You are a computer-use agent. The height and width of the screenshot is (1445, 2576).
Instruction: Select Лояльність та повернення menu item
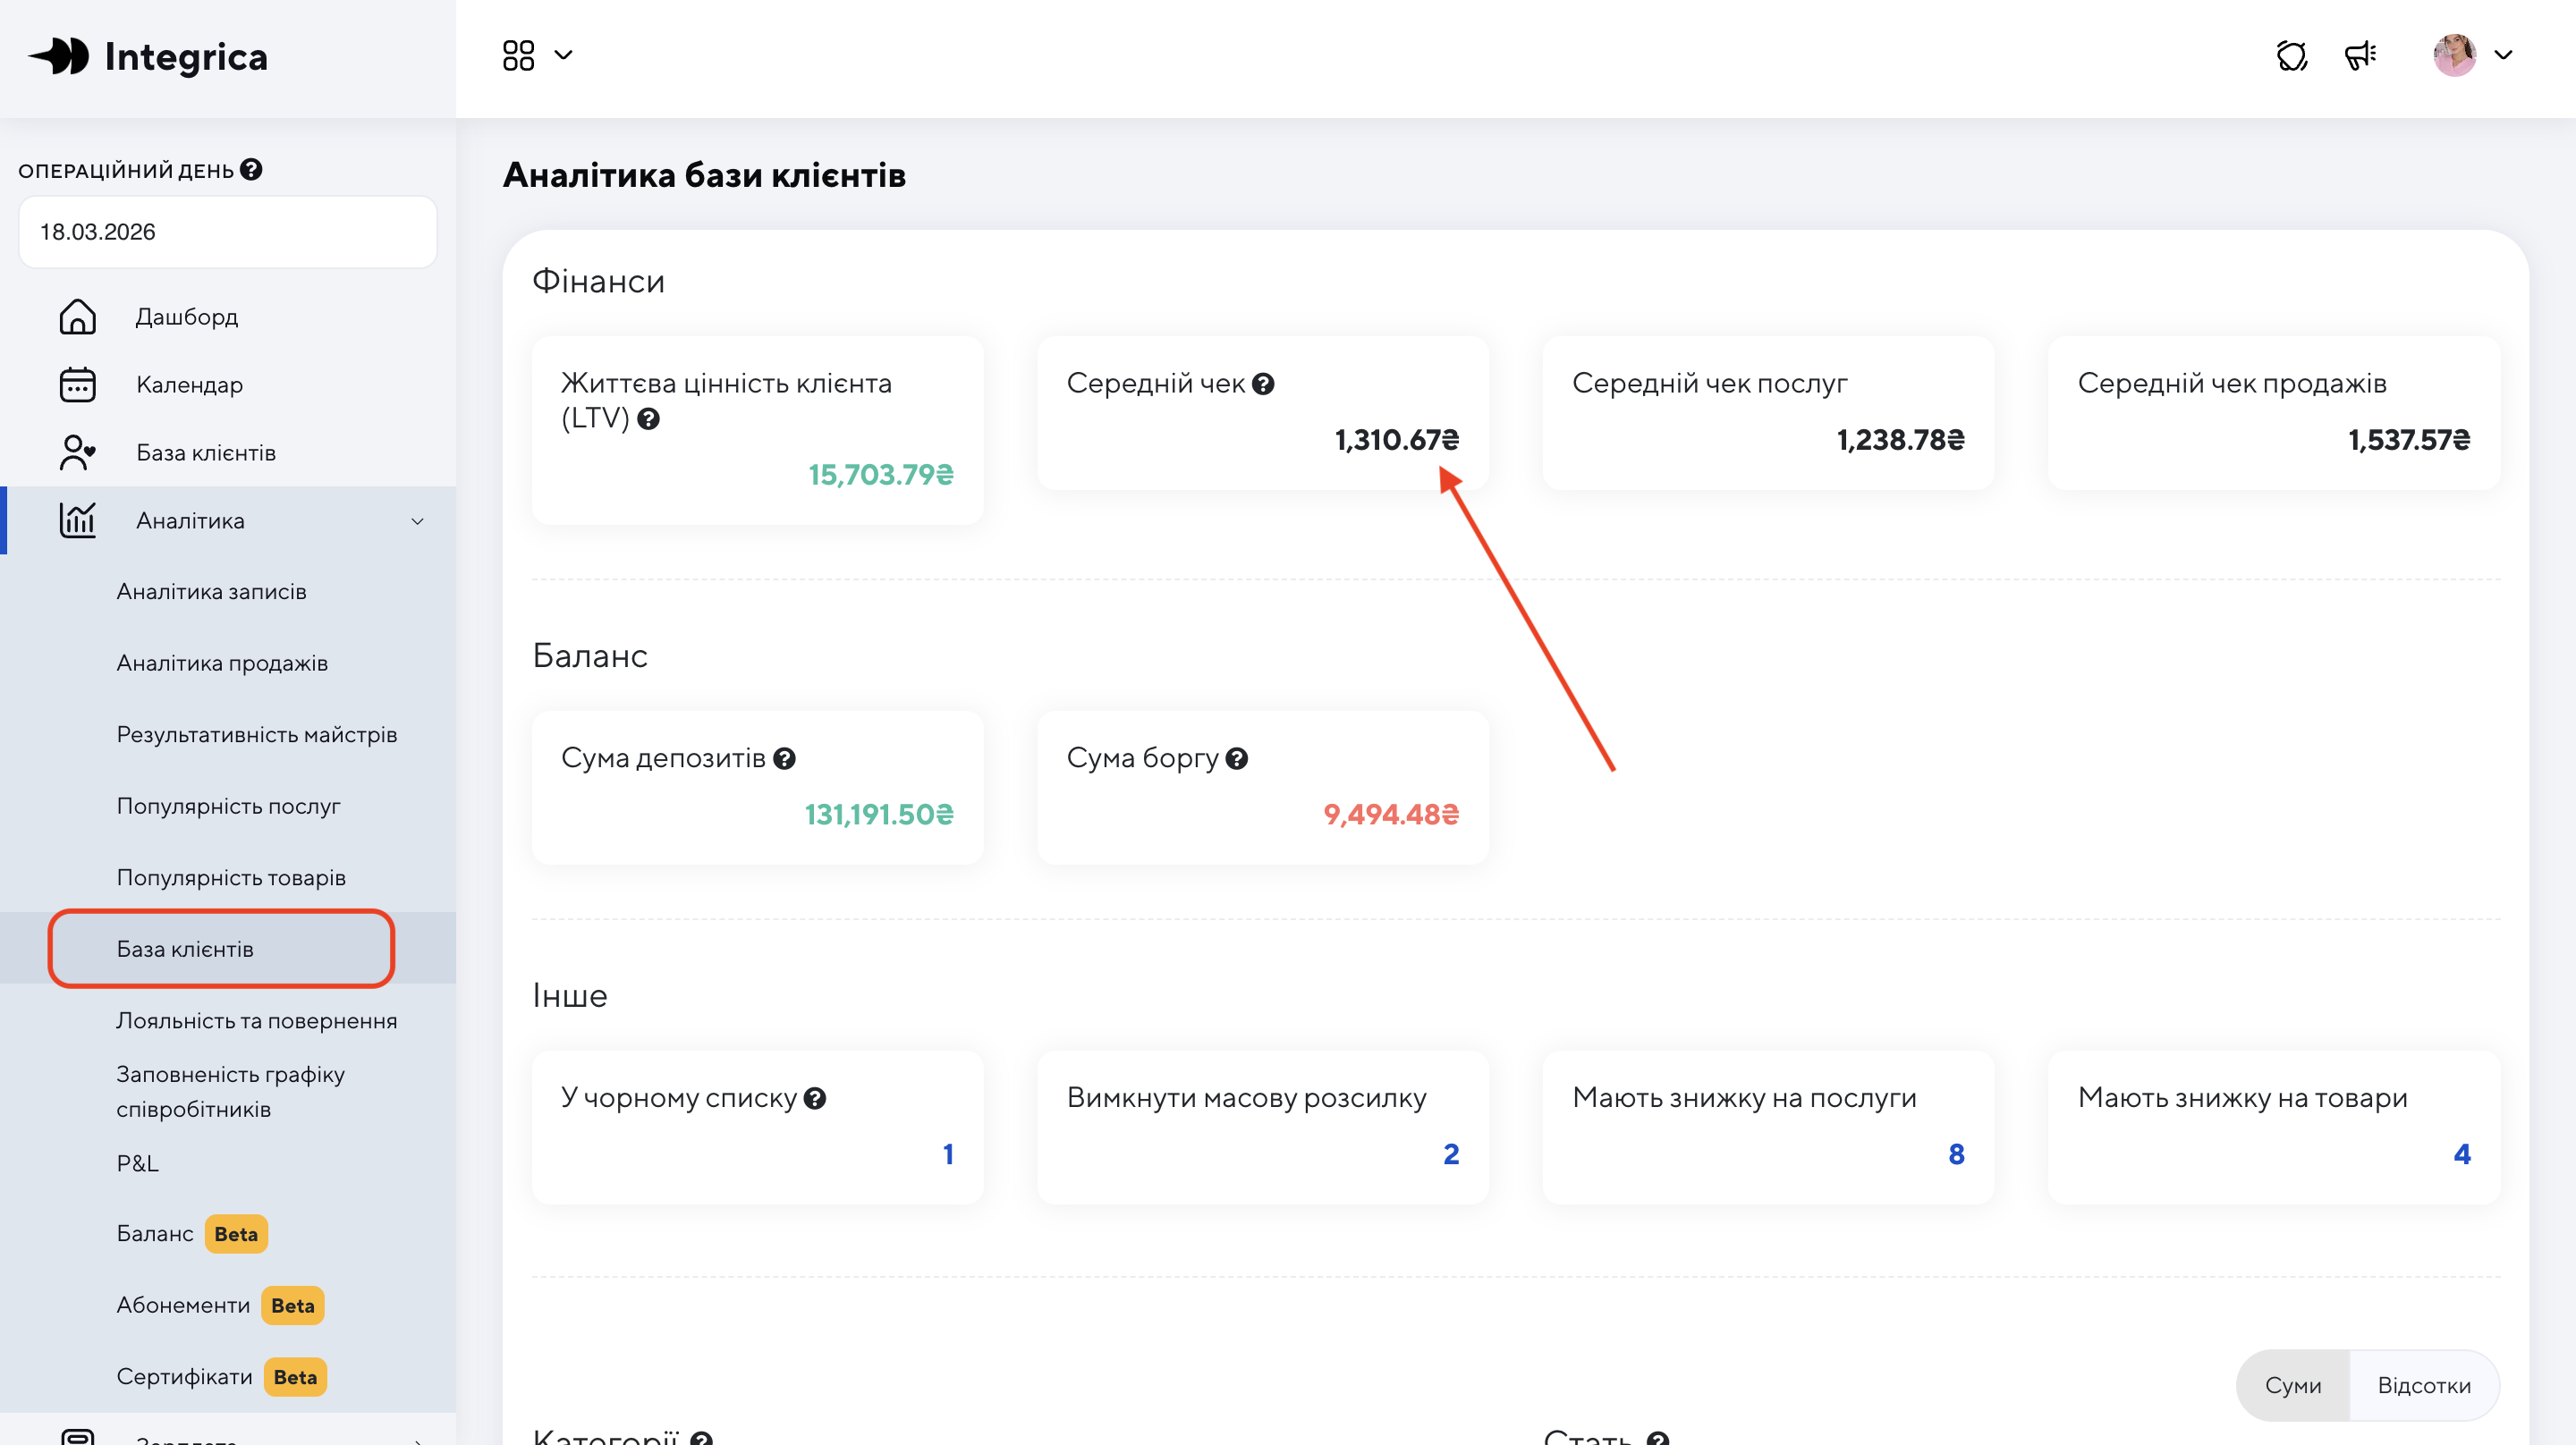256,1021
